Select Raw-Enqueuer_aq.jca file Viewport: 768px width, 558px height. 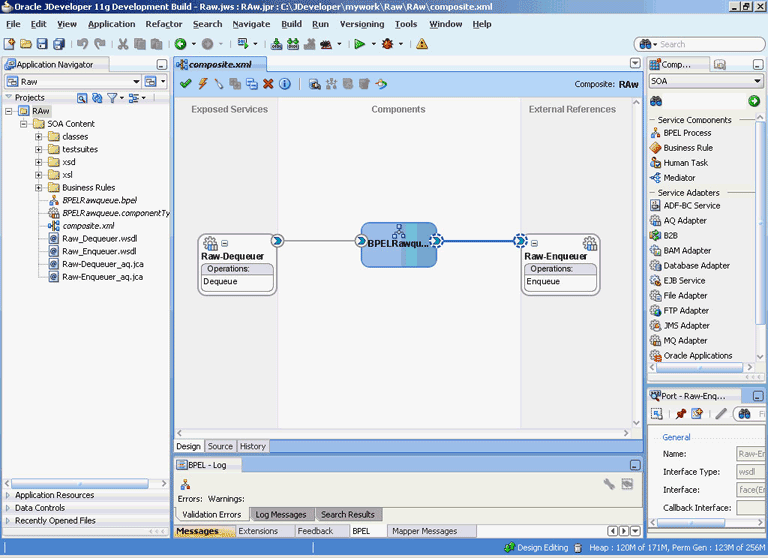point(102,277)
